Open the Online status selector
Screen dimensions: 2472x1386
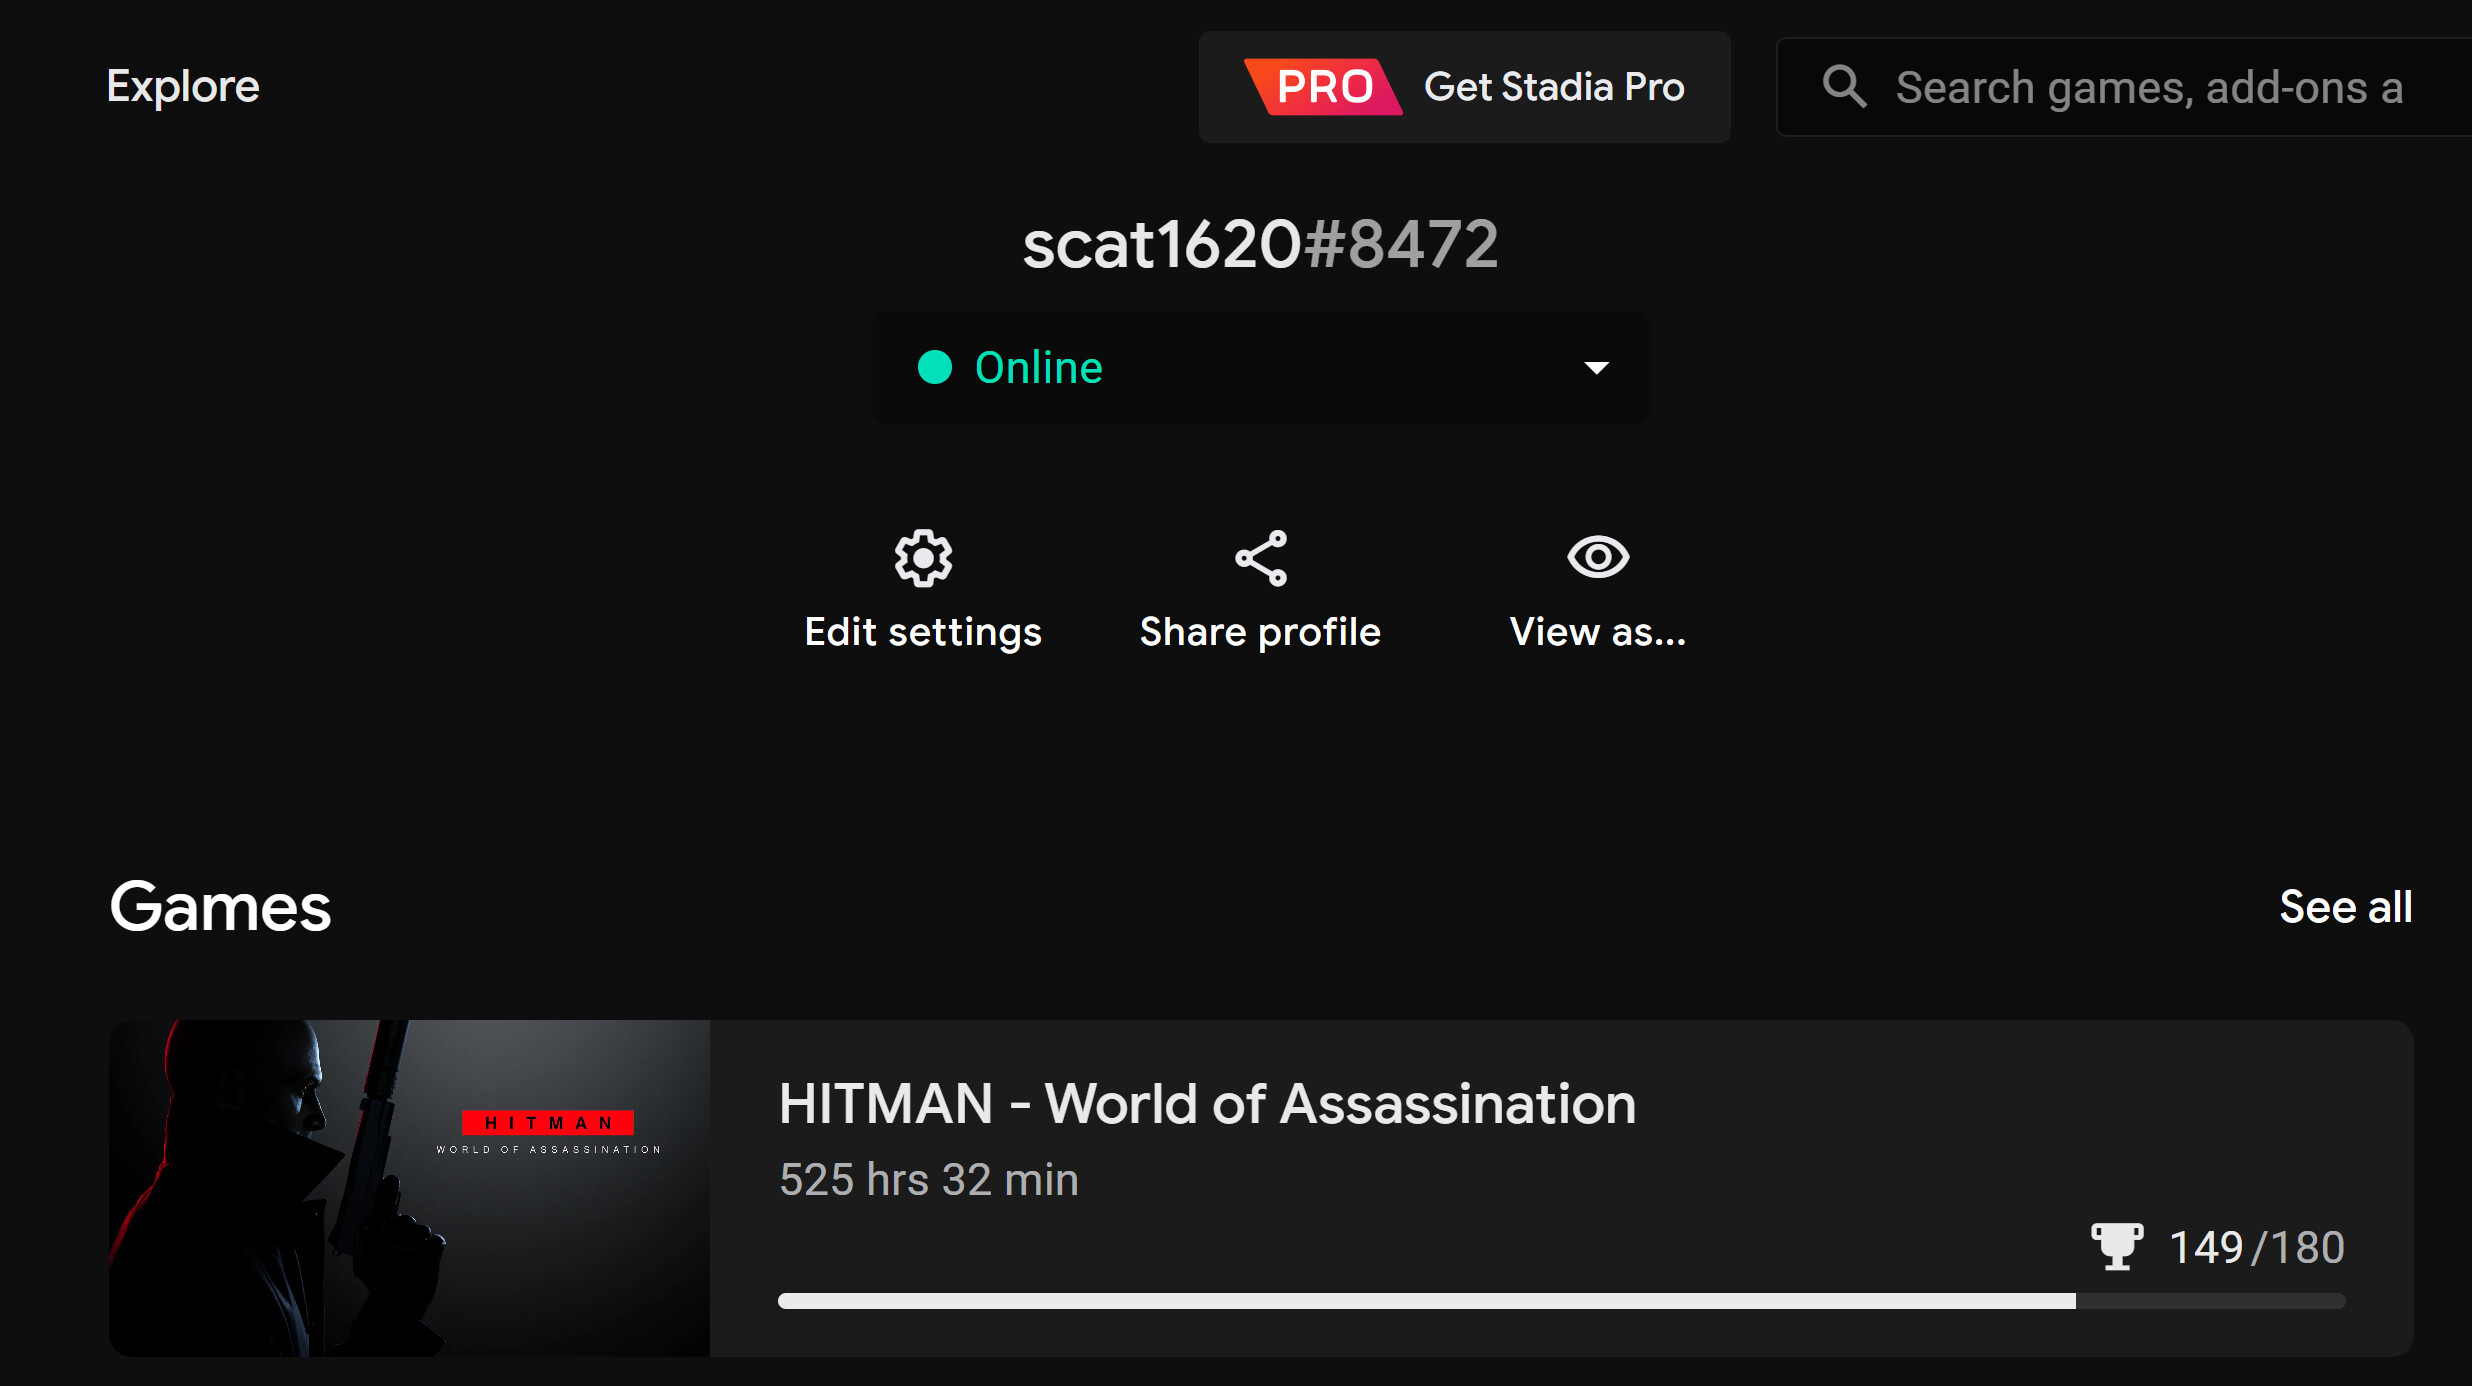tap(1260, 367)
